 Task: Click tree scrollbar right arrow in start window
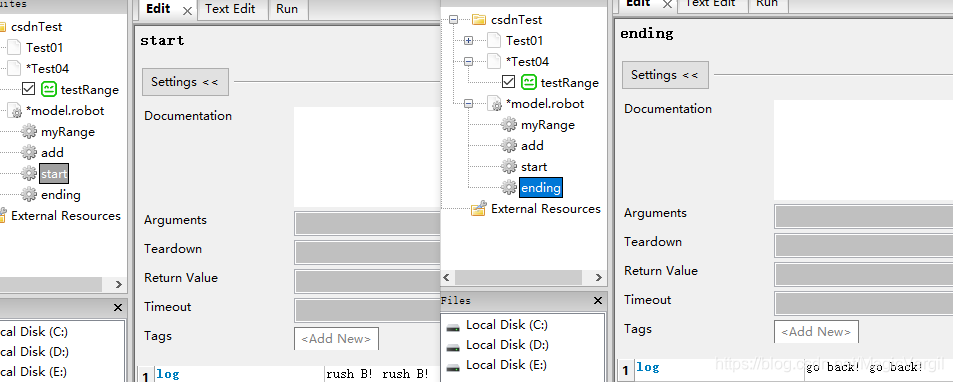coord(119,285)
